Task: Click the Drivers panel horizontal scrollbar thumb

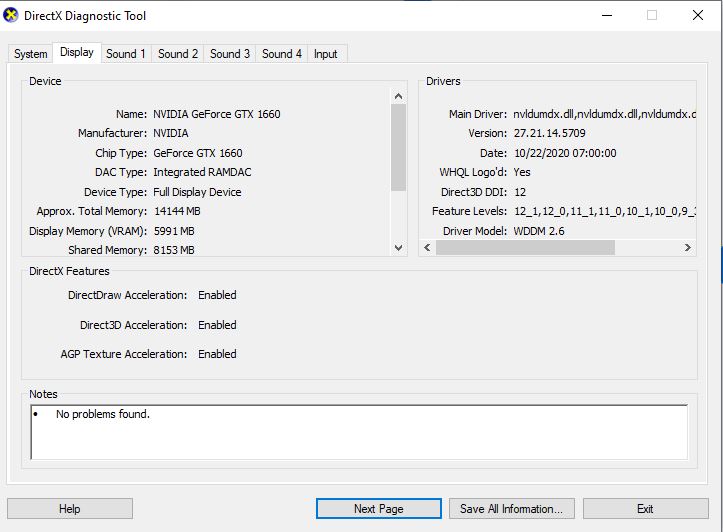Action: click(x=525, y=248)
